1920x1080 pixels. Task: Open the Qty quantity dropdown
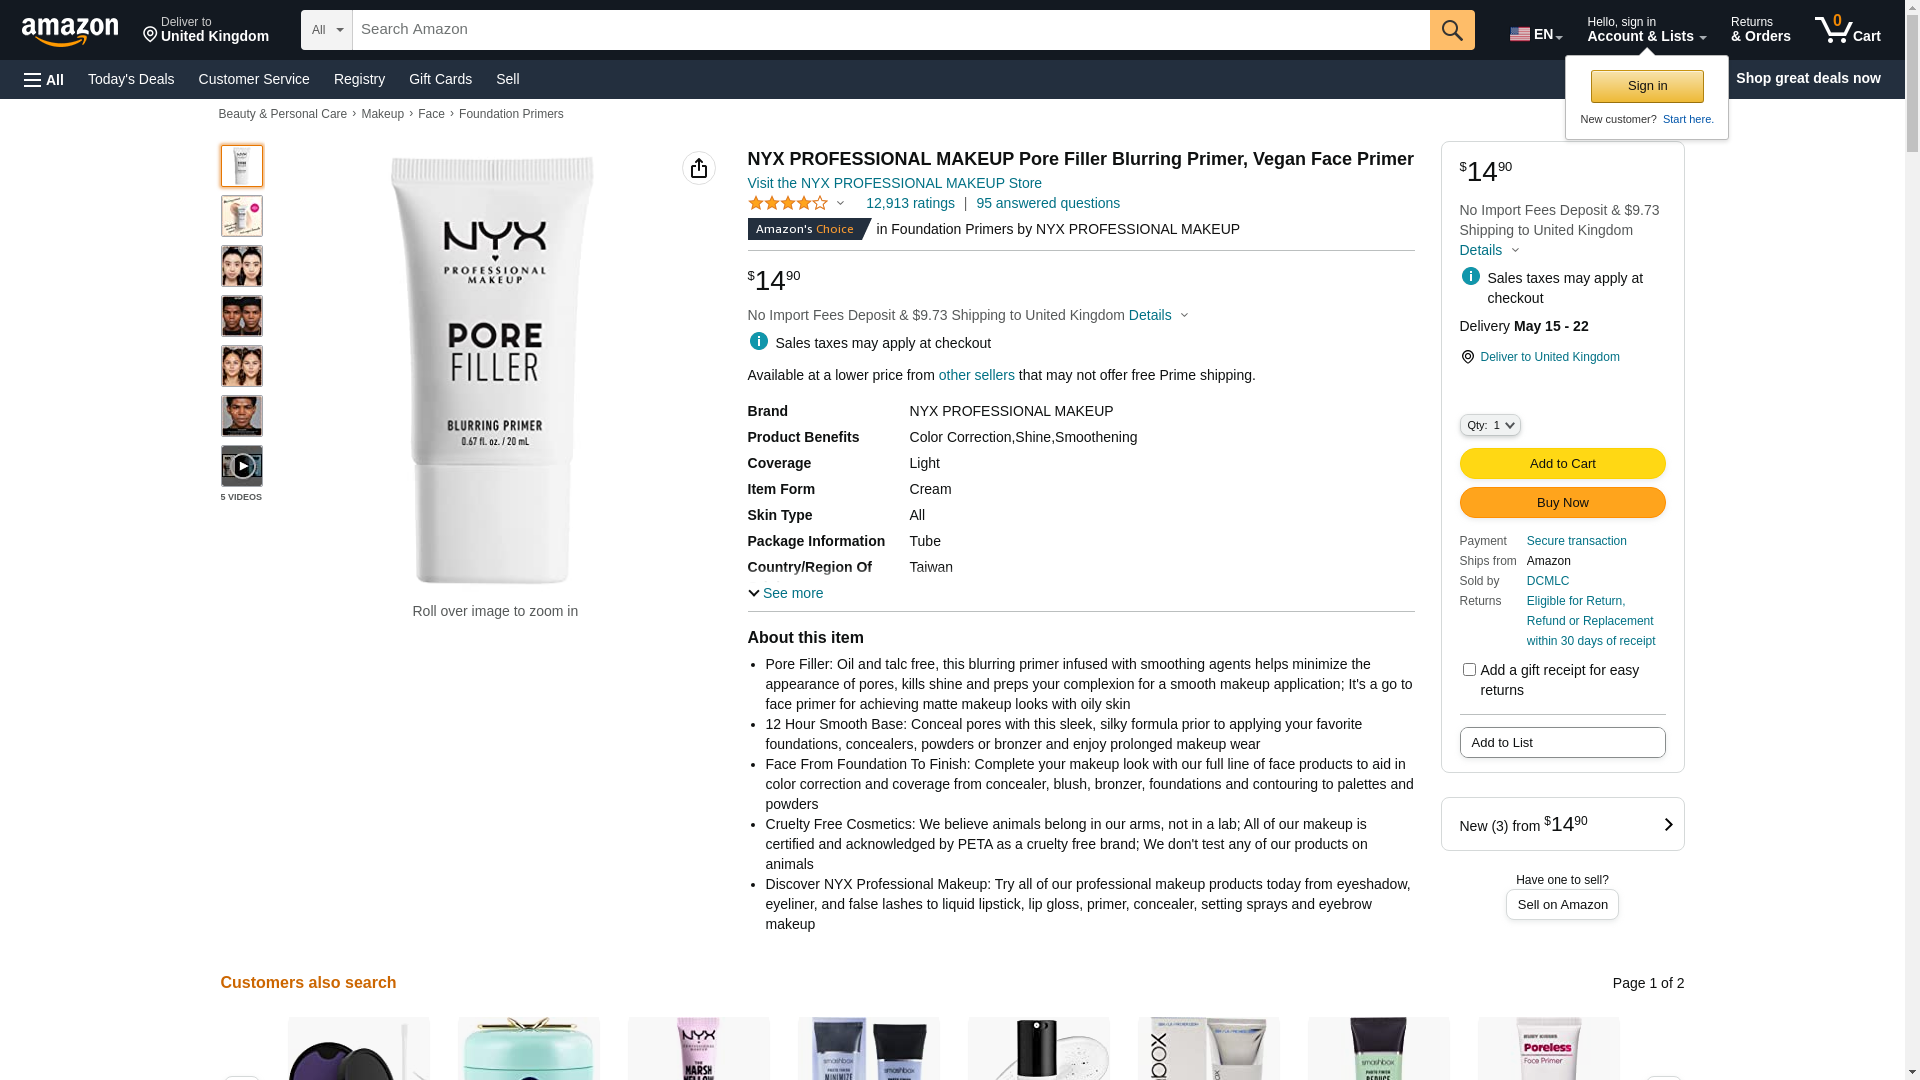click(1490, 425)
